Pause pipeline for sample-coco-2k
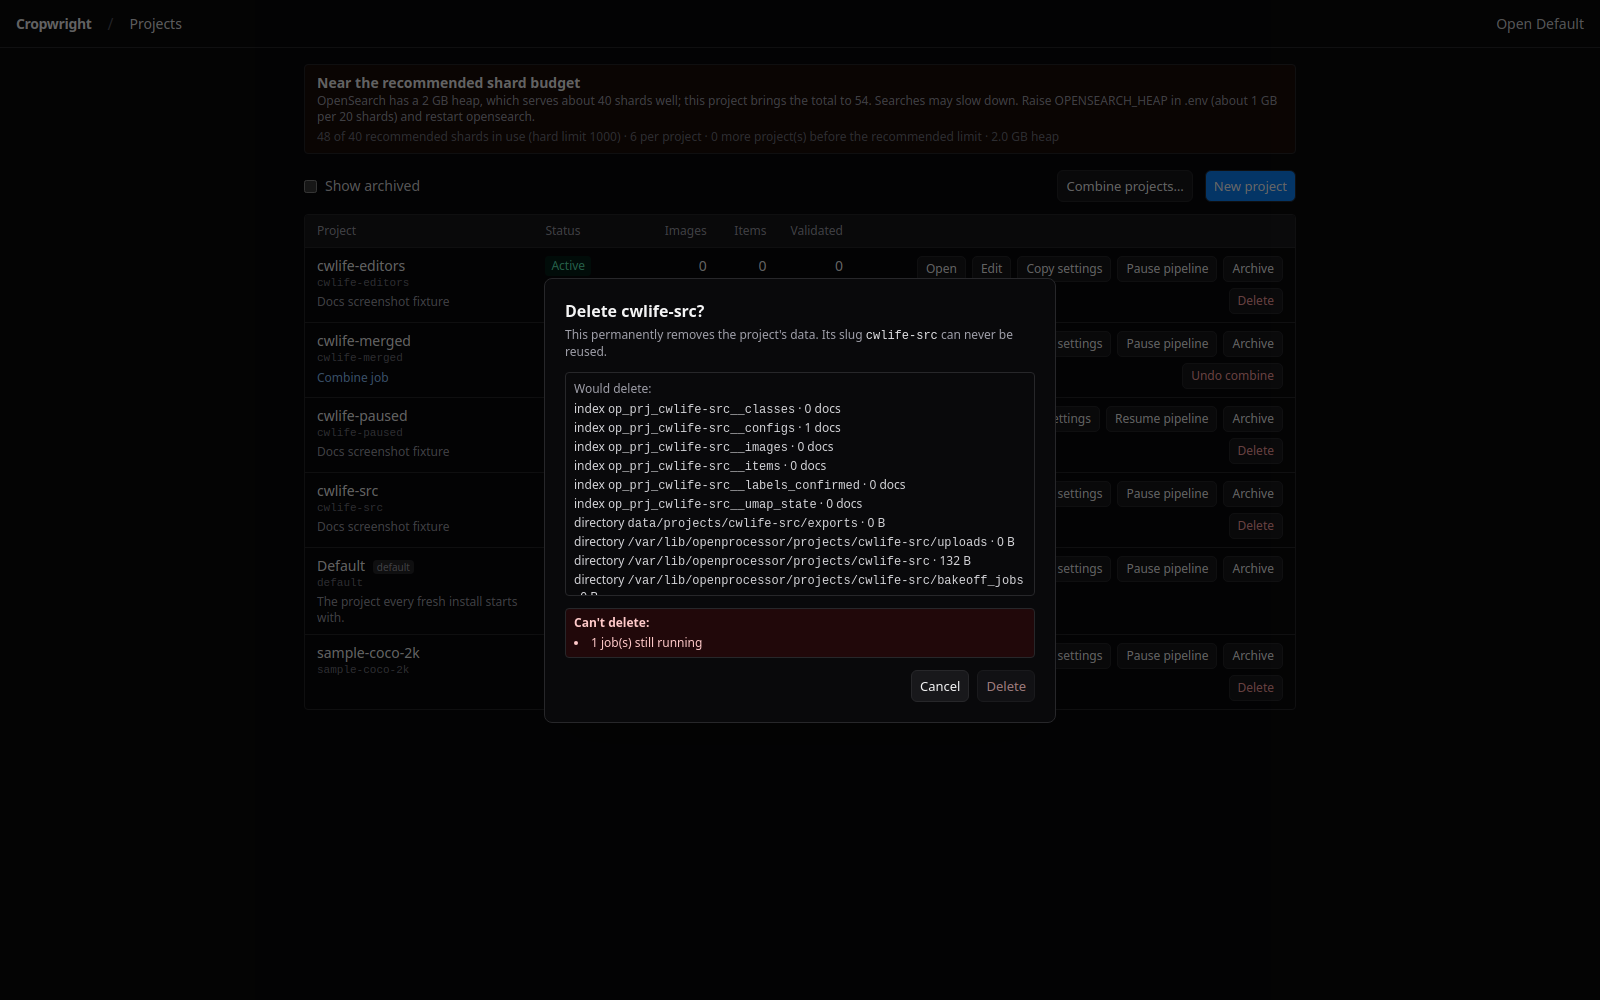Image resolution: width=1600 pixels, height=1000 pixels. 1167,655
